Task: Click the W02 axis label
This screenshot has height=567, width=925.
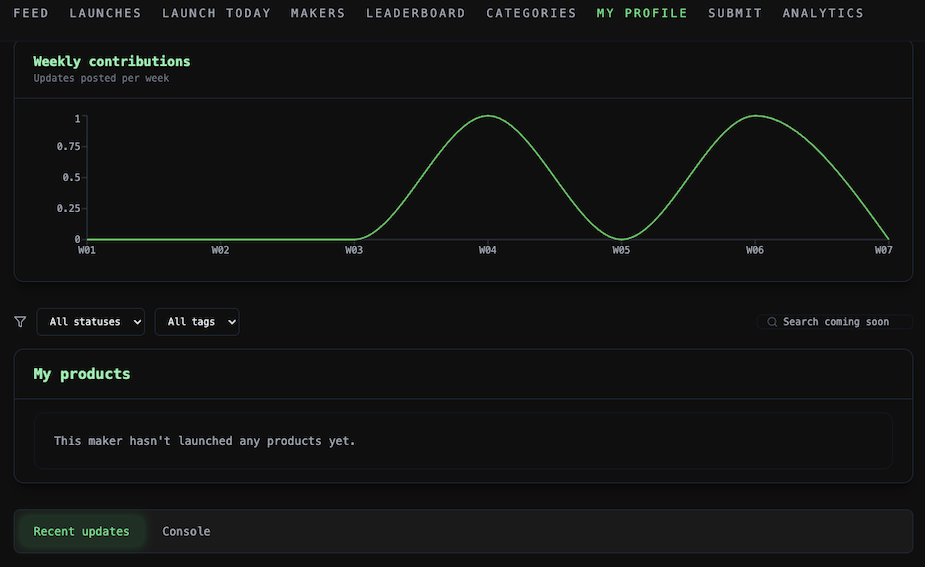Action: [x=221, y=250]
